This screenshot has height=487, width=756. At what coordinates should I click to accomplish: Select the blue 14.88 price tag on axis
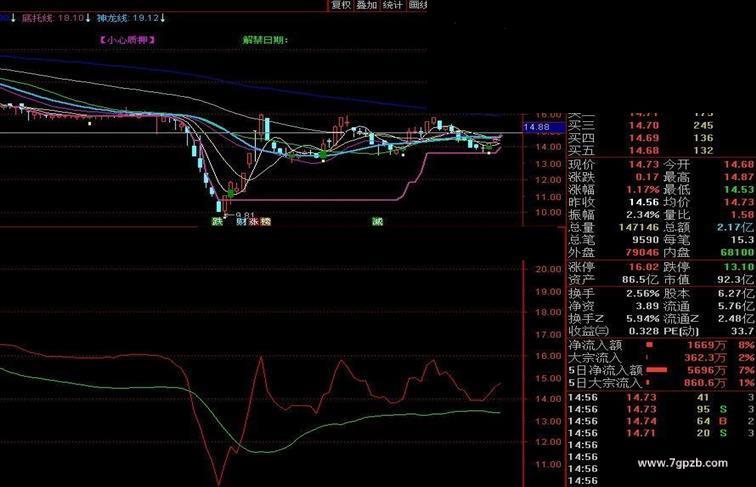tap(544, 127)
